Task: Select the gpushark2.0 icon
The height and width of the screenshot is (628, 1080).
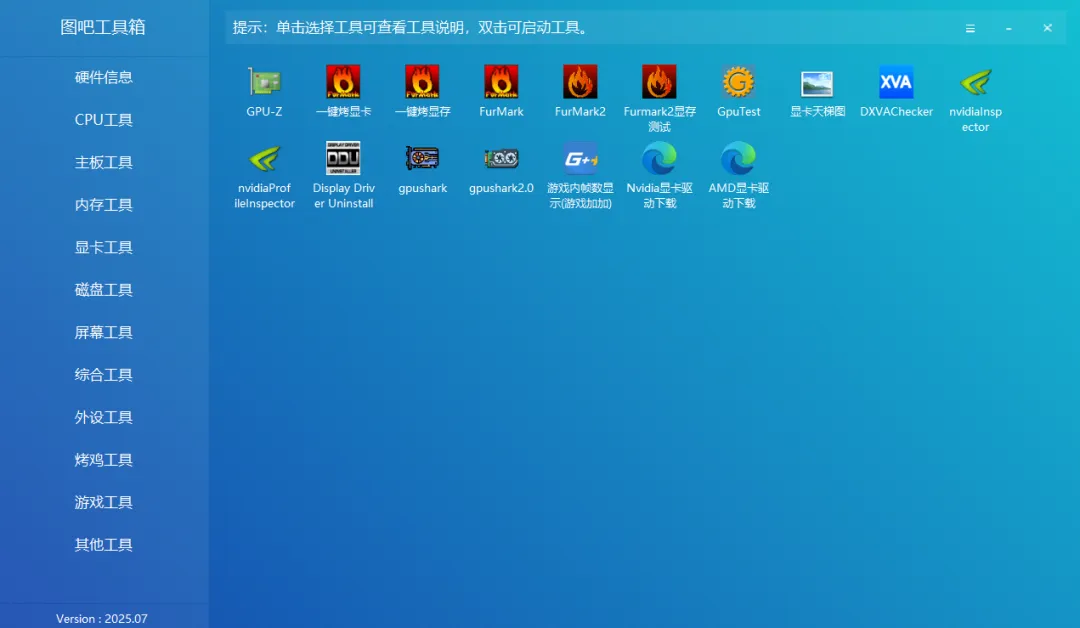Action: tap(501, 158)
